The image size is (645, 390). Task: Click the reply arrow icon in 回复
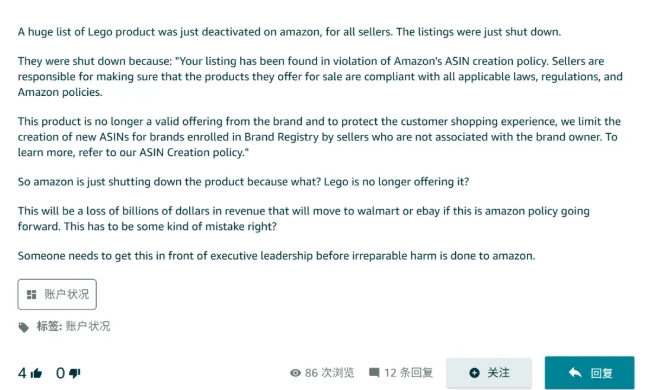(575, 373)
